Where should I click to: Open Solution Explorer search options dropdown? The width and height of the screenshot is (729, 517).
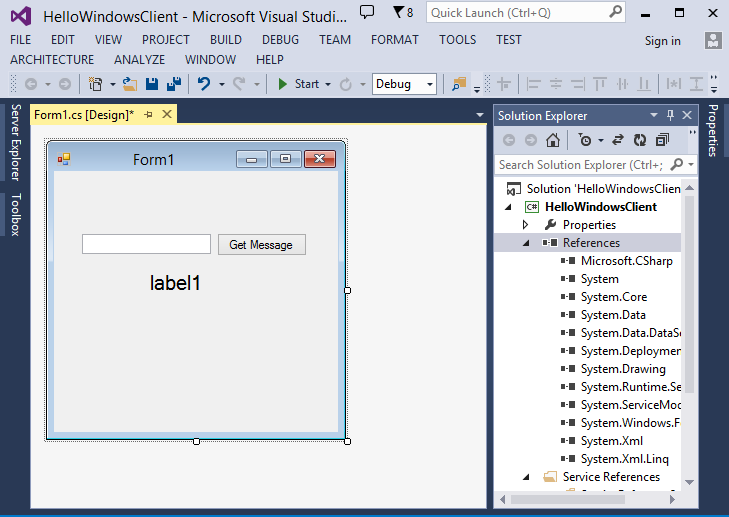coord(691,165)
